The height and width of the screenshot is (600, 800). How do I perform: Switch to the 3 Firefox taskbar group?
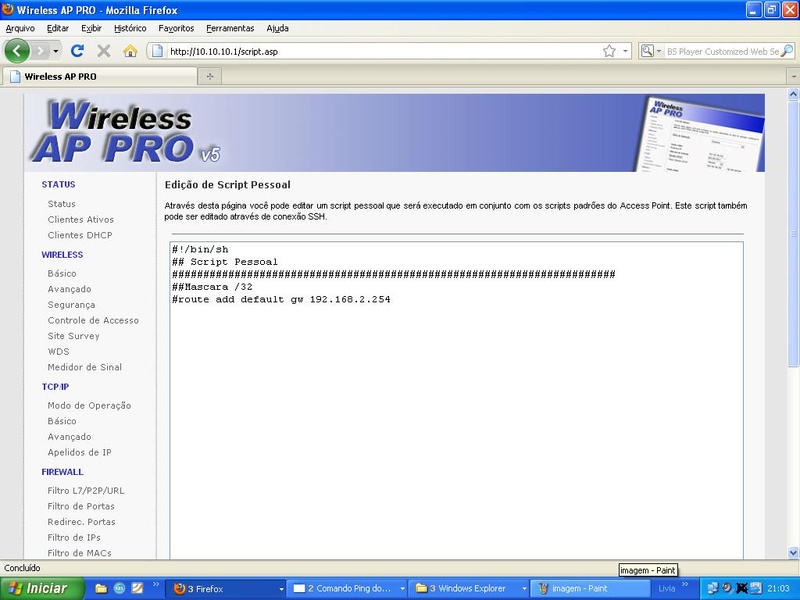coord(228,589)
